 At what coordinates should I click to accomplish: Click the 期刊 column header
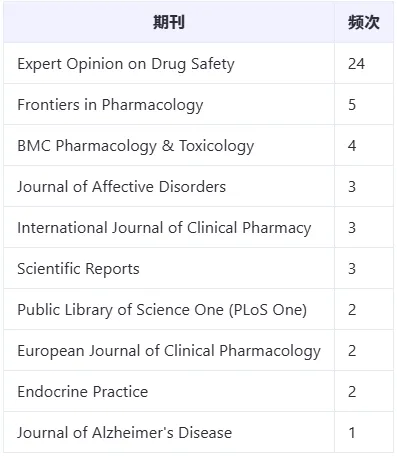point(169,22)
